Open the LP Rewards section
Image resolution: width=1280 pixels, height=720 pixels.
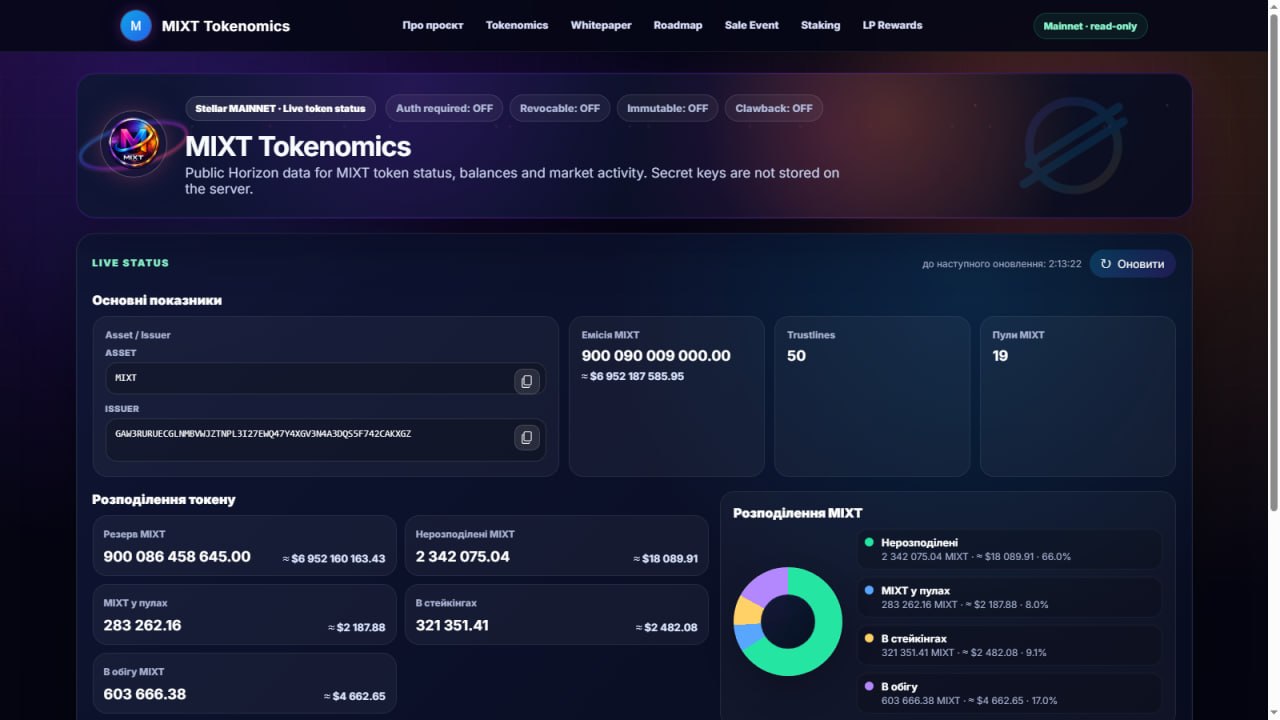[892, 25]
